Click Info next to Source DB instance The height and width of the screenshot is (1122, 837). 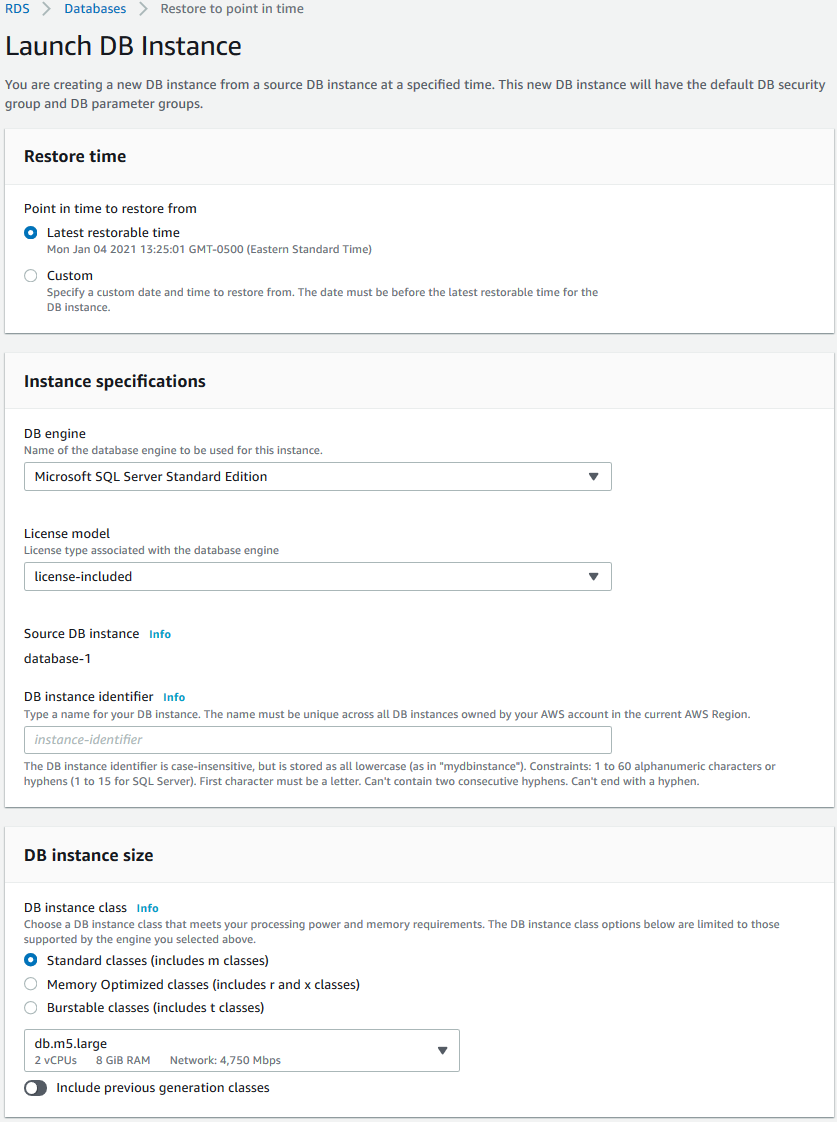159,633
